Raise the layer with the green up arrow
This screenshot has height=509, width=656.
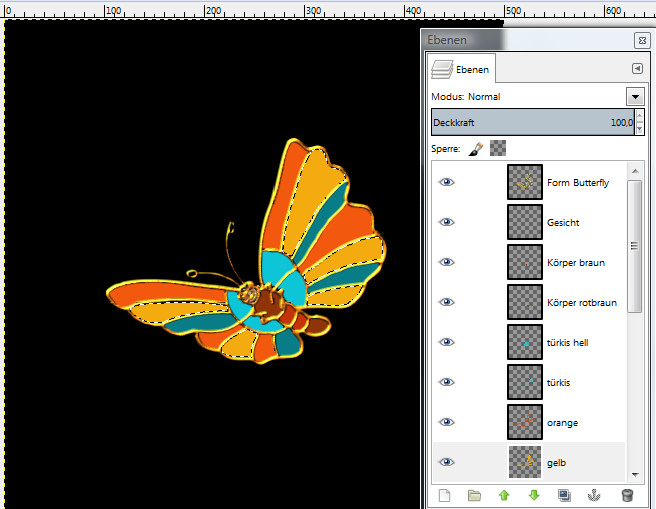504,495
